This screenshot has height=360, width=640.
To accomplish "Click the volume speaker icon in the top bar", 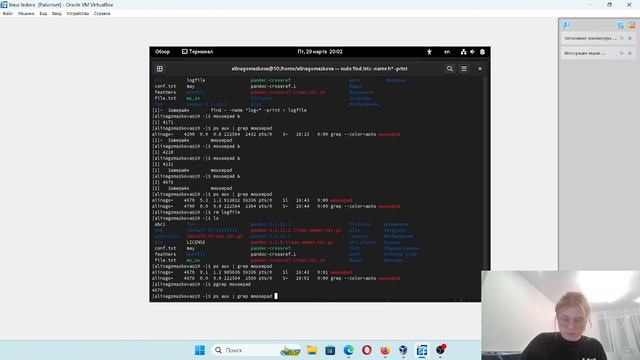I will point(473,52).
